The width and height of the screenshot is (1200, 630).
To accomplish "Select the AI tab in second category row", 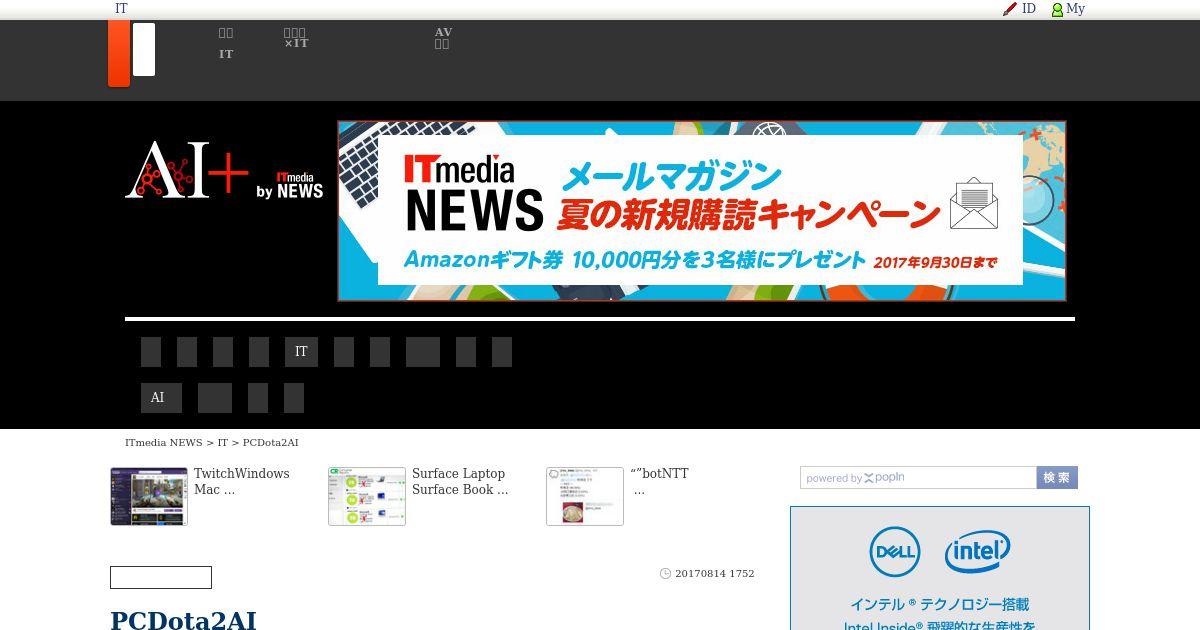I will coord(161,398).
